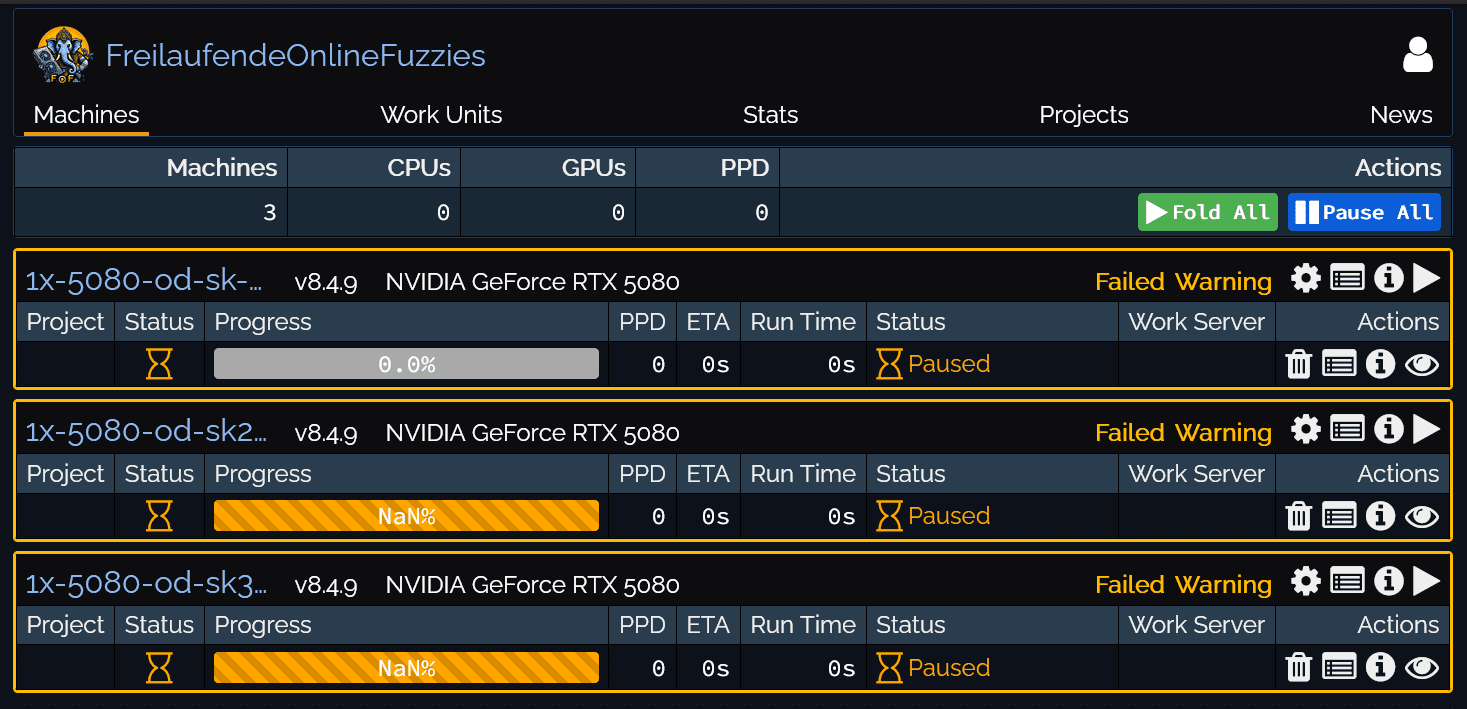Open work unit log in second machine row
Image resolution: width=1467 pixels, height=709 pixels.
coord(1339,516)
